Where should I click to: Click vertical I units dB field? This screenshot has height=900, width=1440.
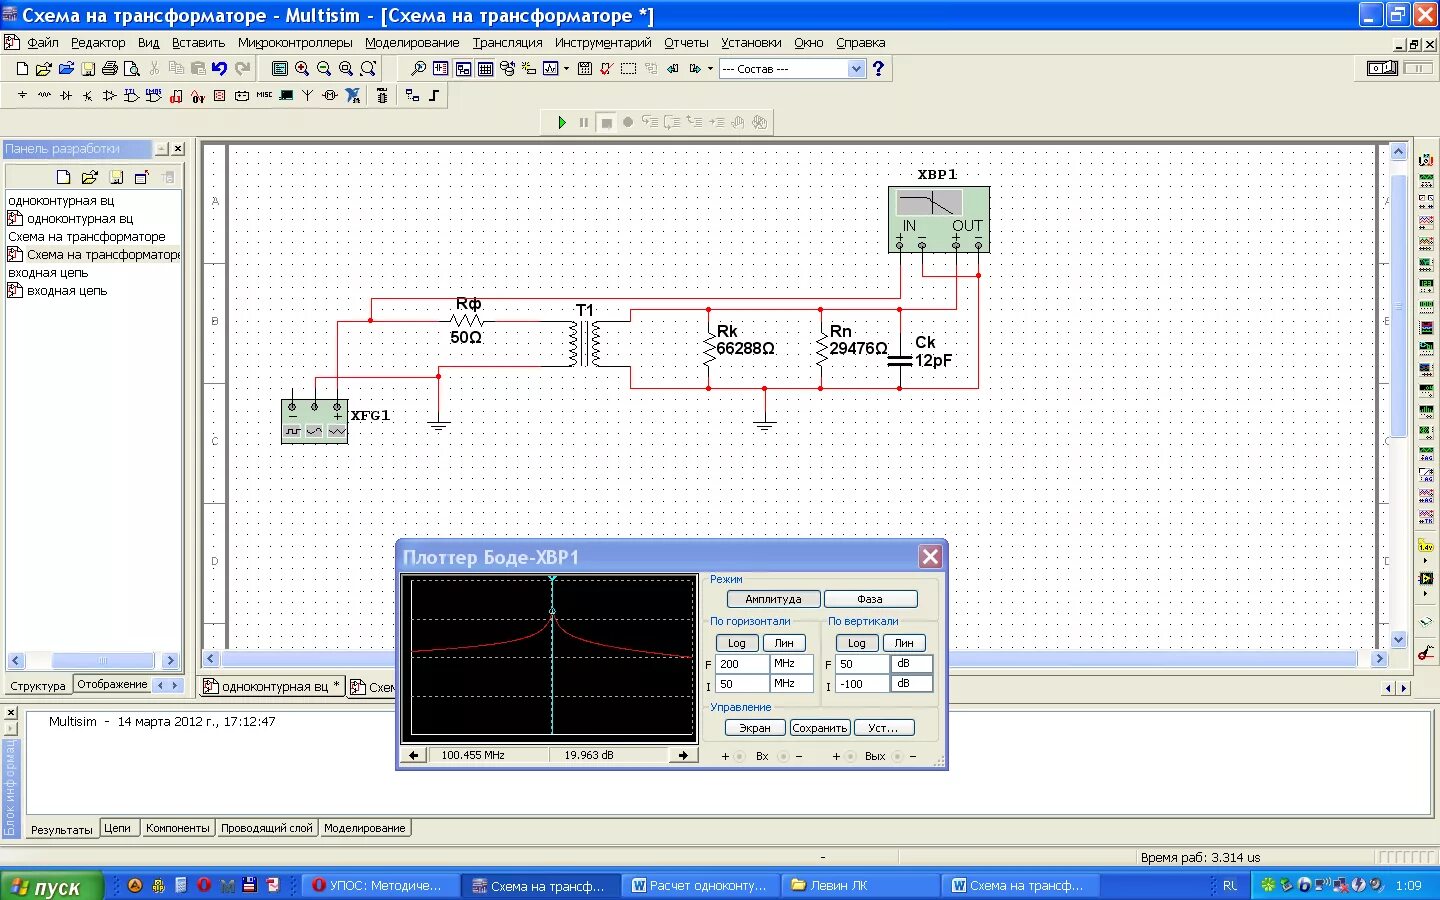coord(911,684)
